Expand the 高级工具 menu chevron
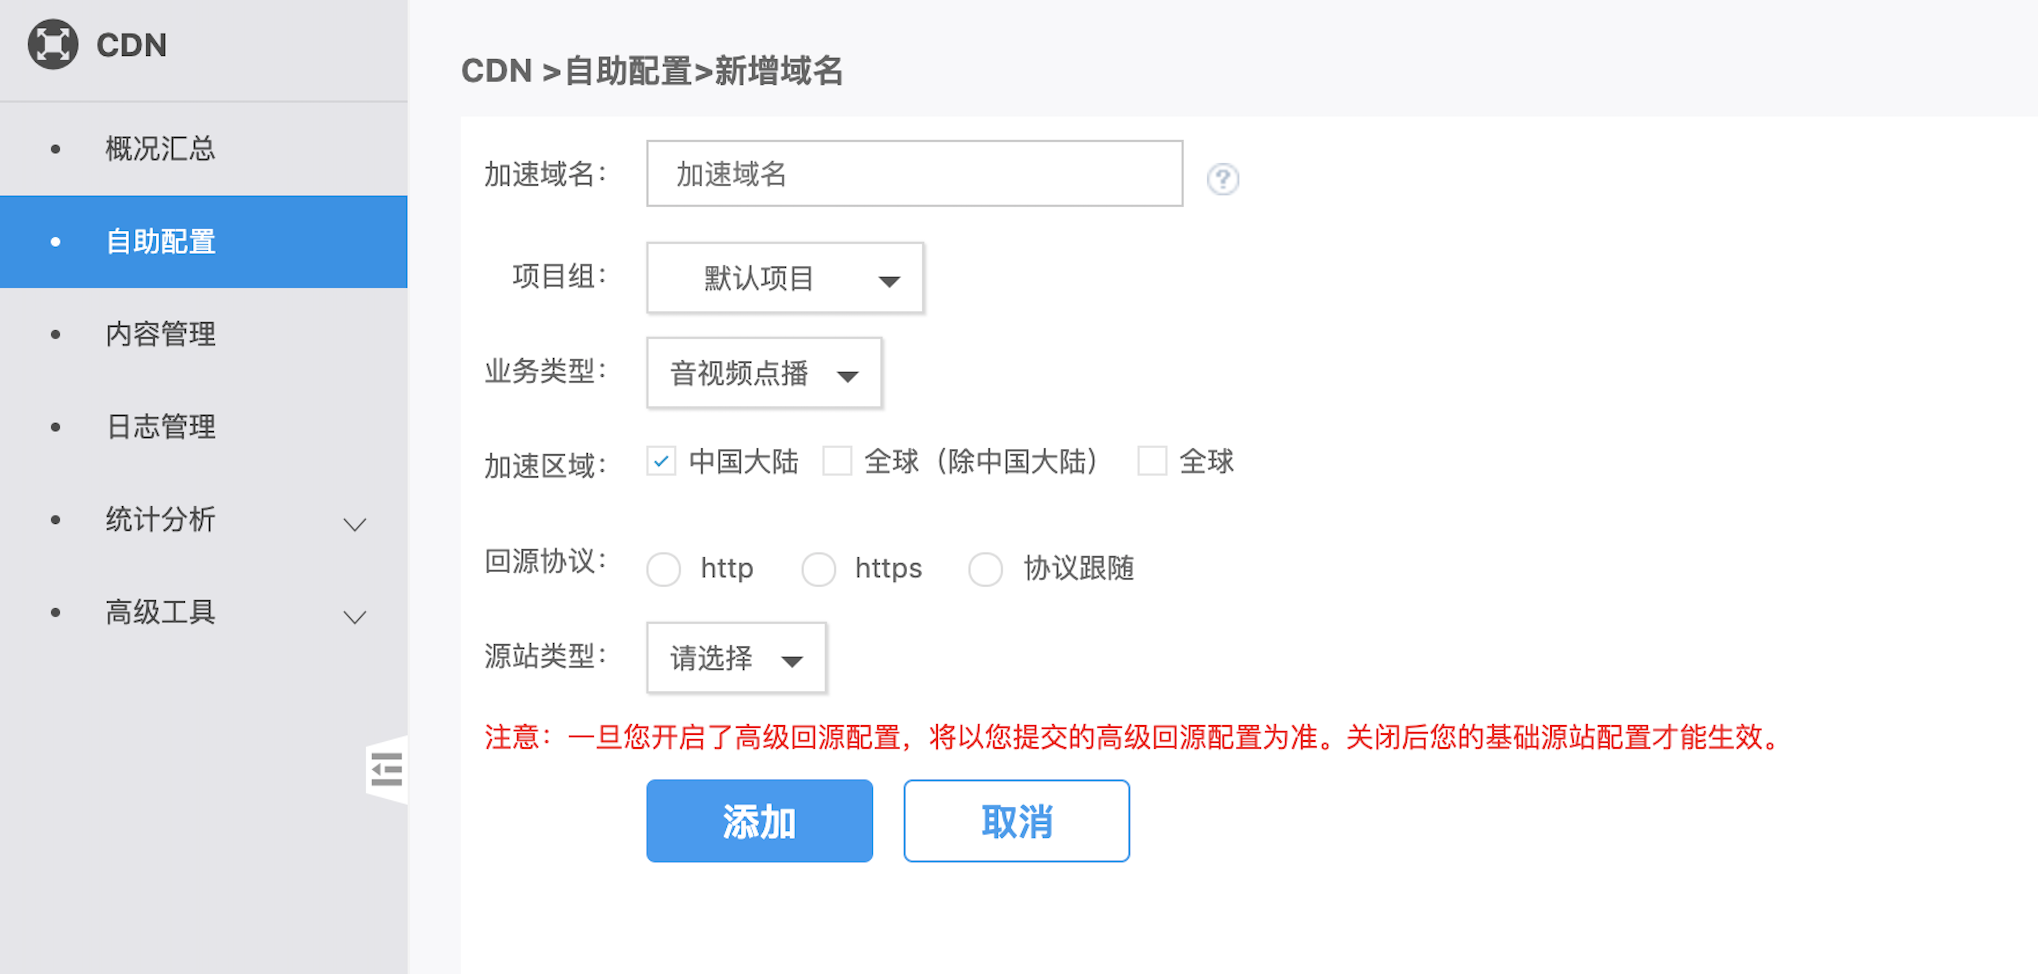 point(355,616)
